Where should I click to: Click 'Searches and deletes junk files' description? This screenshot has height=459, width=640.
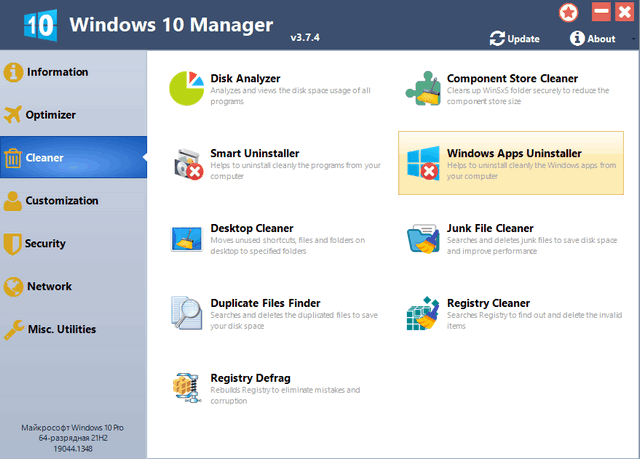coord(532,246)
